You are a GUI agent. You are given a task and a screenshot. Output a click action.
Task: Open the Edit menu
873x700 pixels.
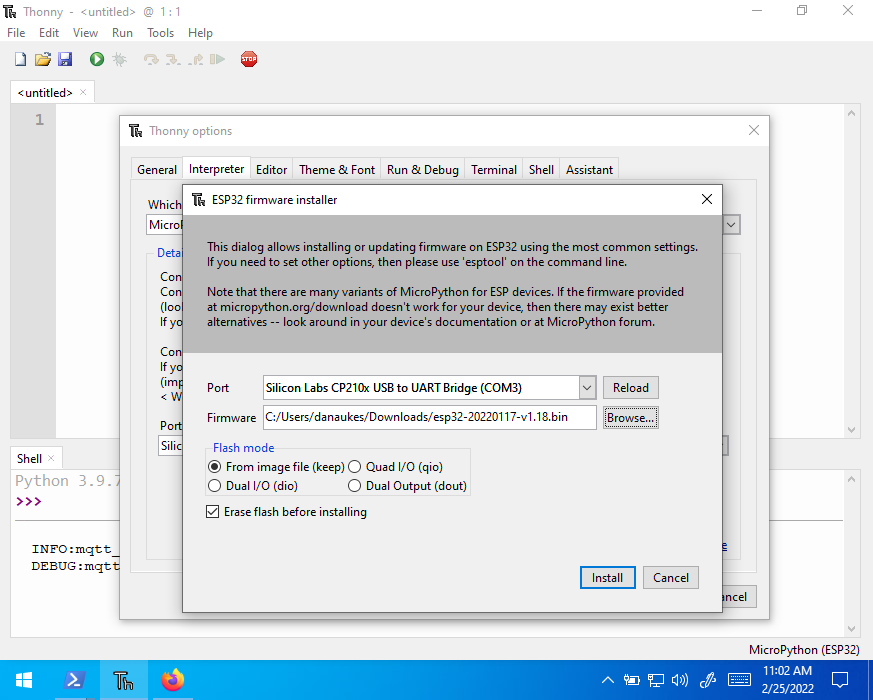[49, 33]
